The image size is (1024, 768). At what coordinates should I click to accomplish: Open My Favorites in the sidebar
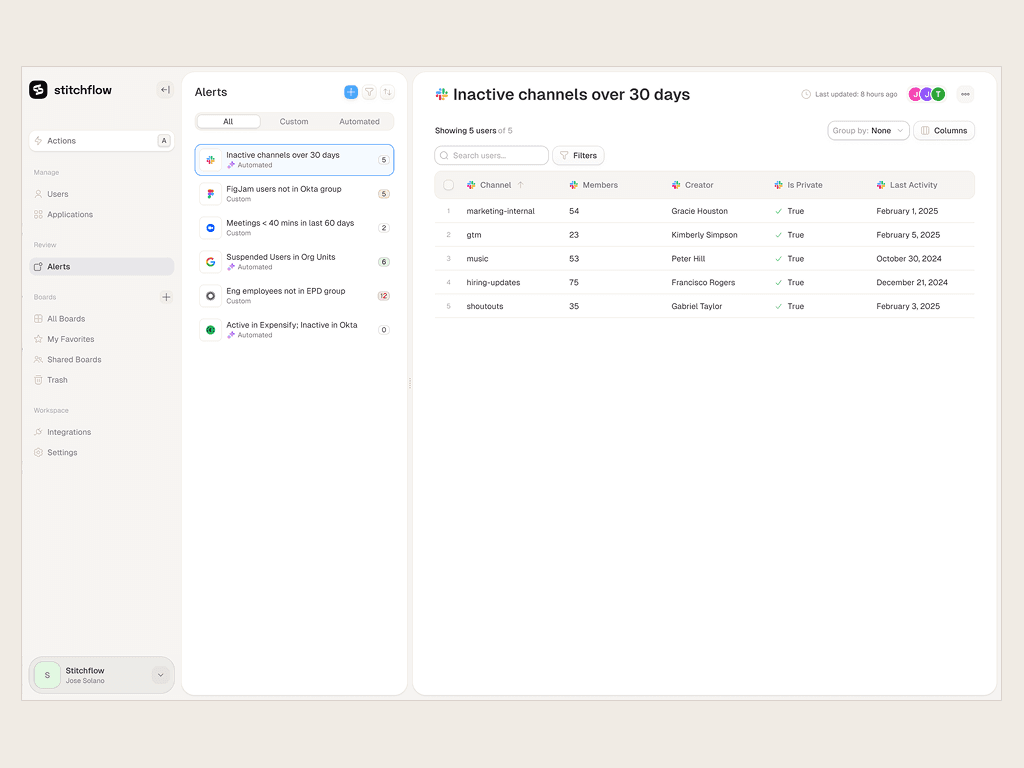pos(101,339)
